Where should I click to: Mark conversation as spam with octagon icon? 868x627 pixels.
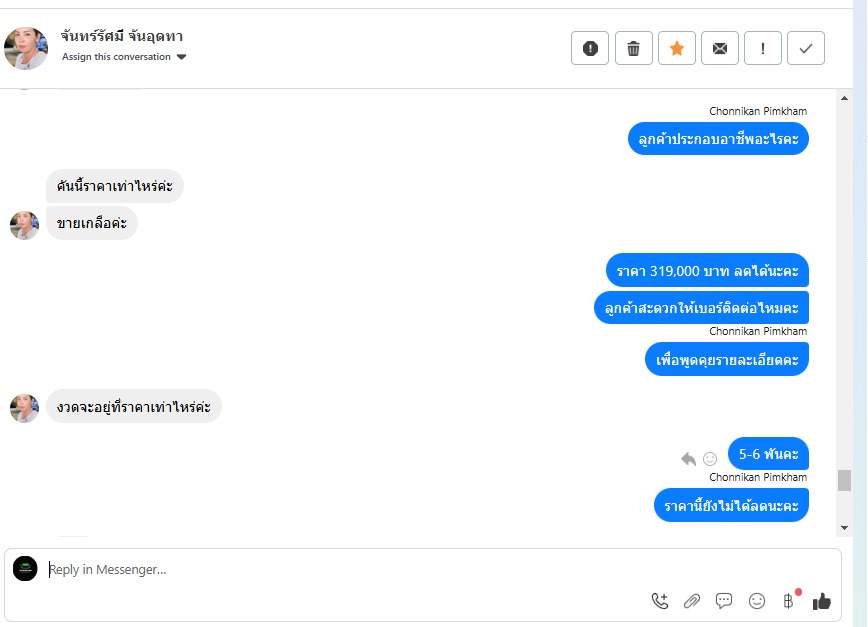[590, 48]
